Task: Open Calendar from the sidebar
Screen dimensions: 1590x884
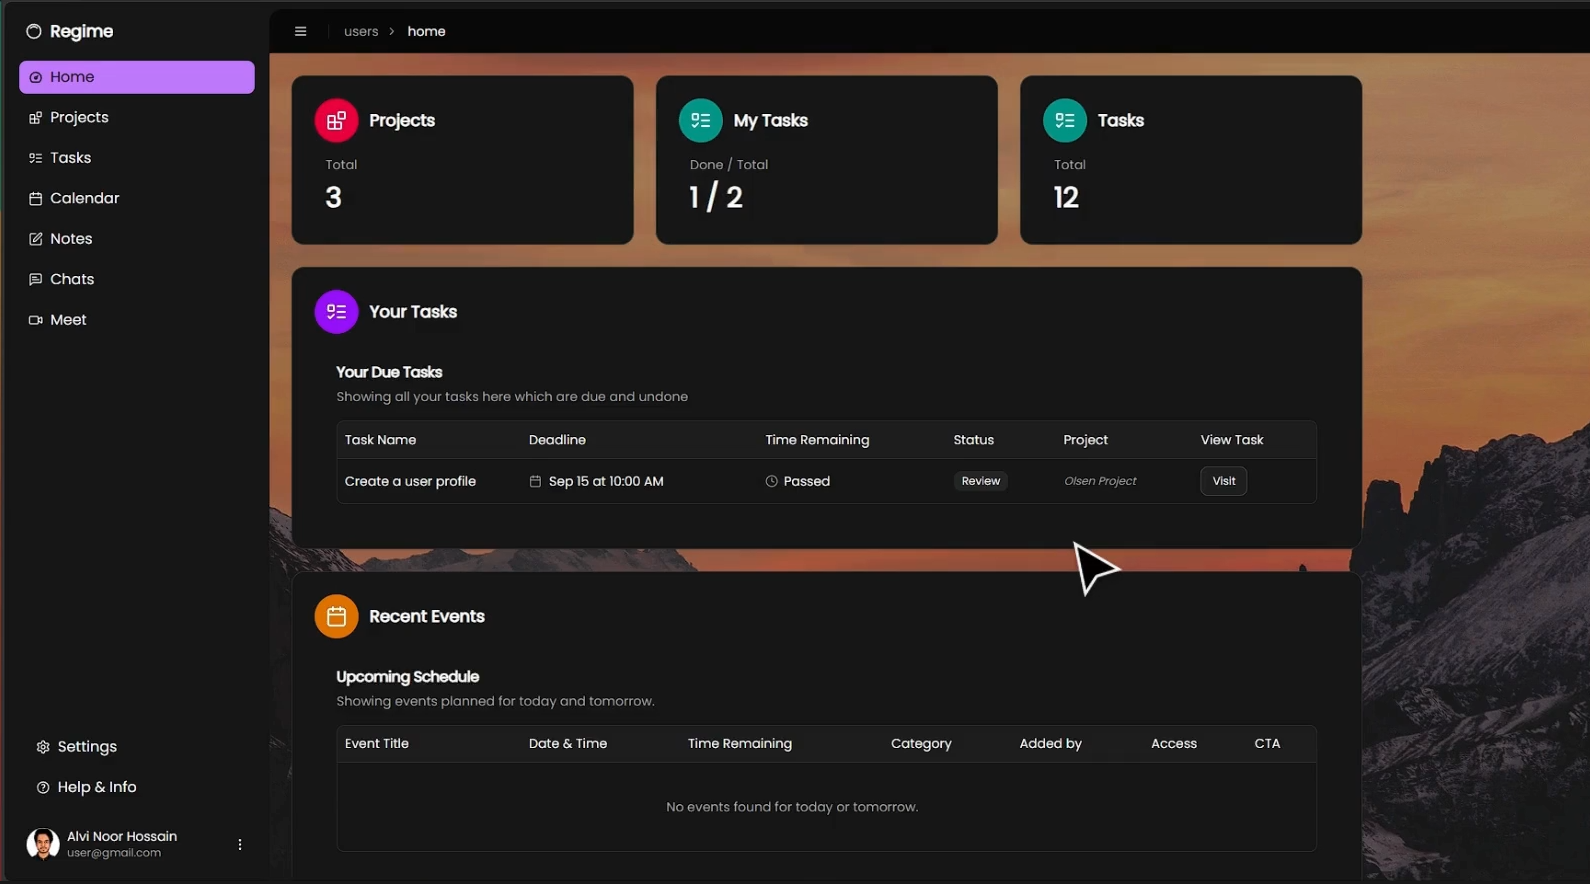Action: pos(137,198)
